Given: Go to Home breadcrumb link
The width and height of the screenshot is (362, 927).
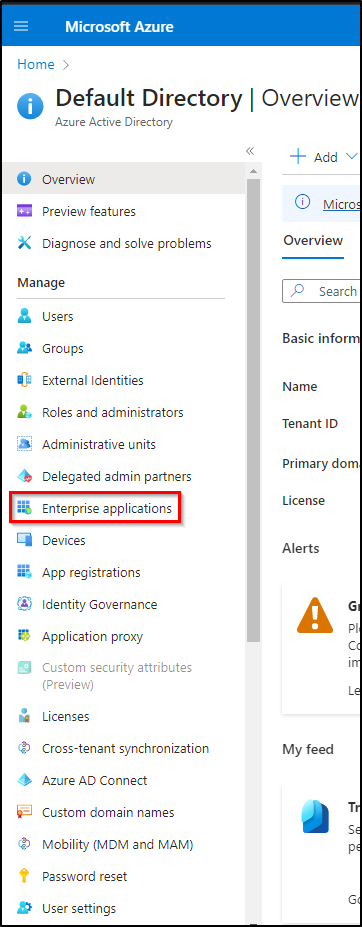Looking at the screenshot, I should tap(35, 64).
